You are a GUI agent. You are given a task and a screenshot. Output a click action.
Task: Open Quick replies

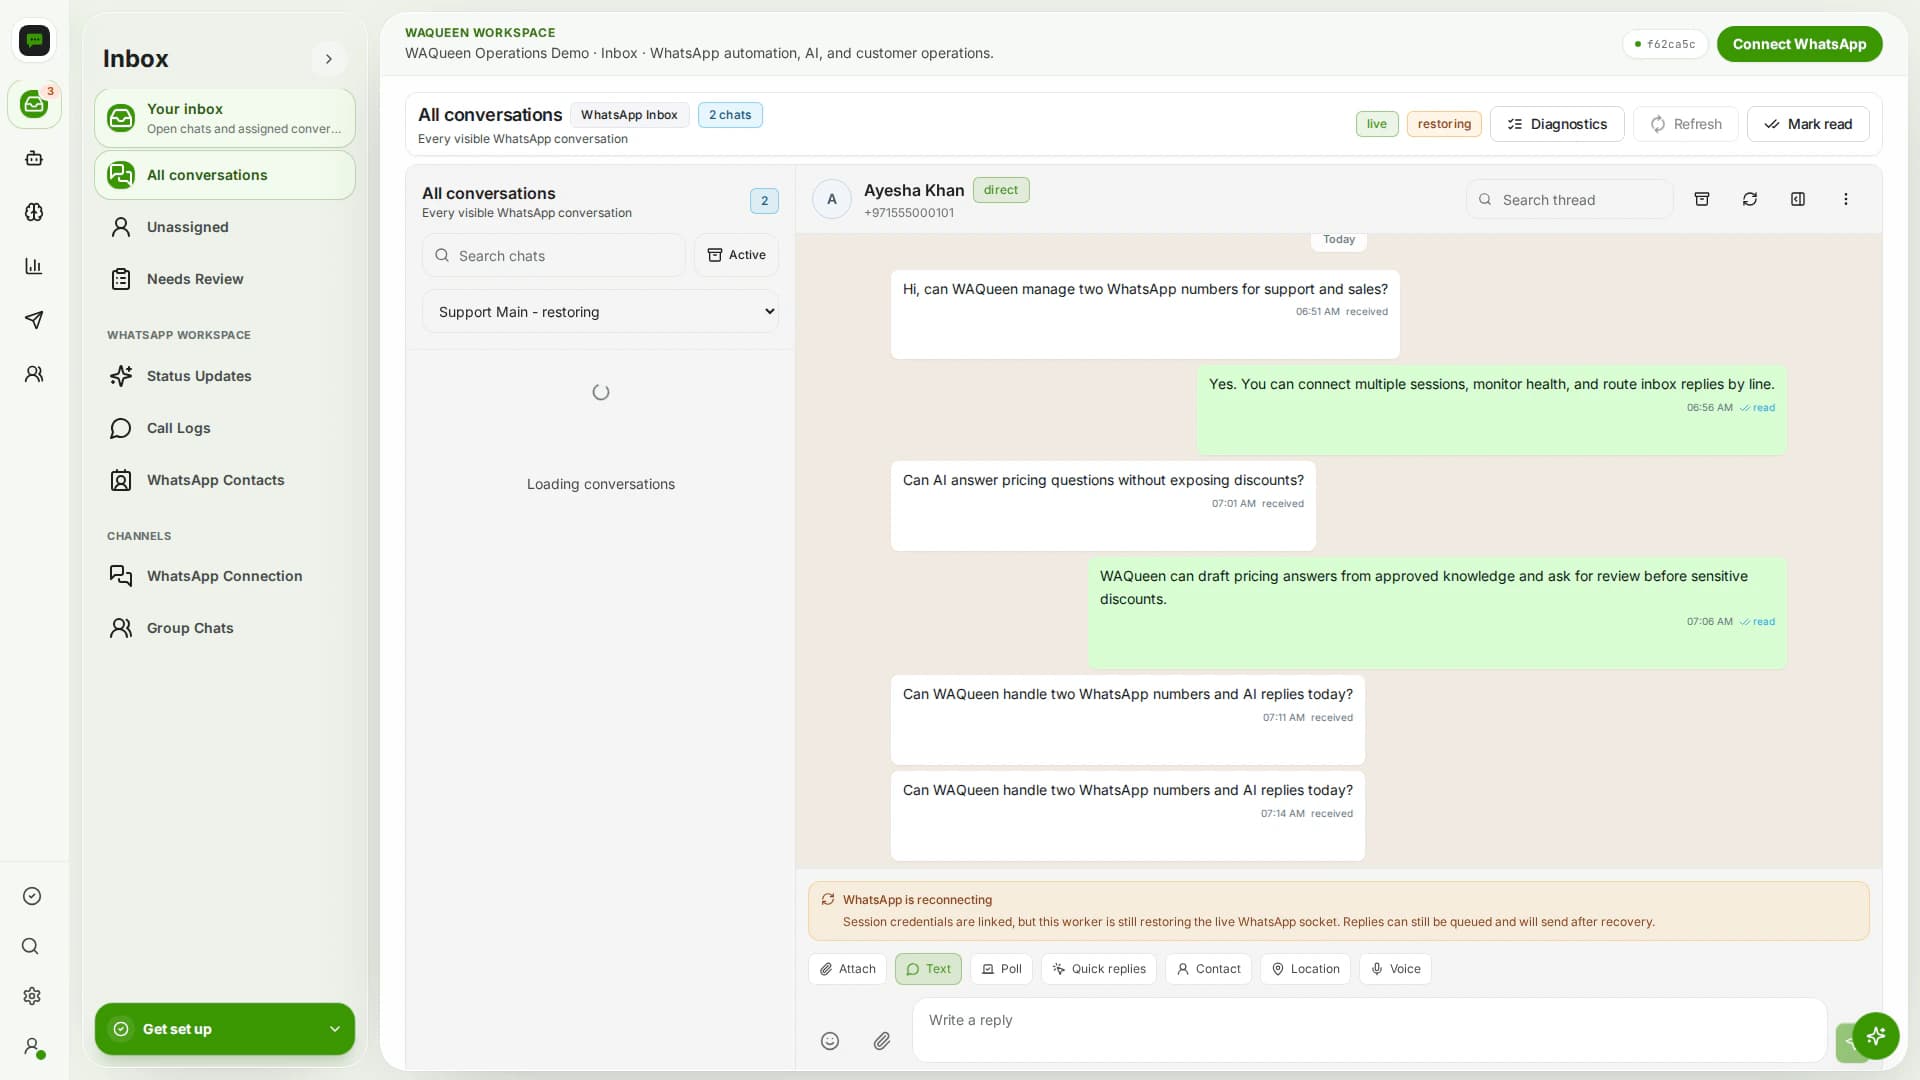click(1099, 969)
